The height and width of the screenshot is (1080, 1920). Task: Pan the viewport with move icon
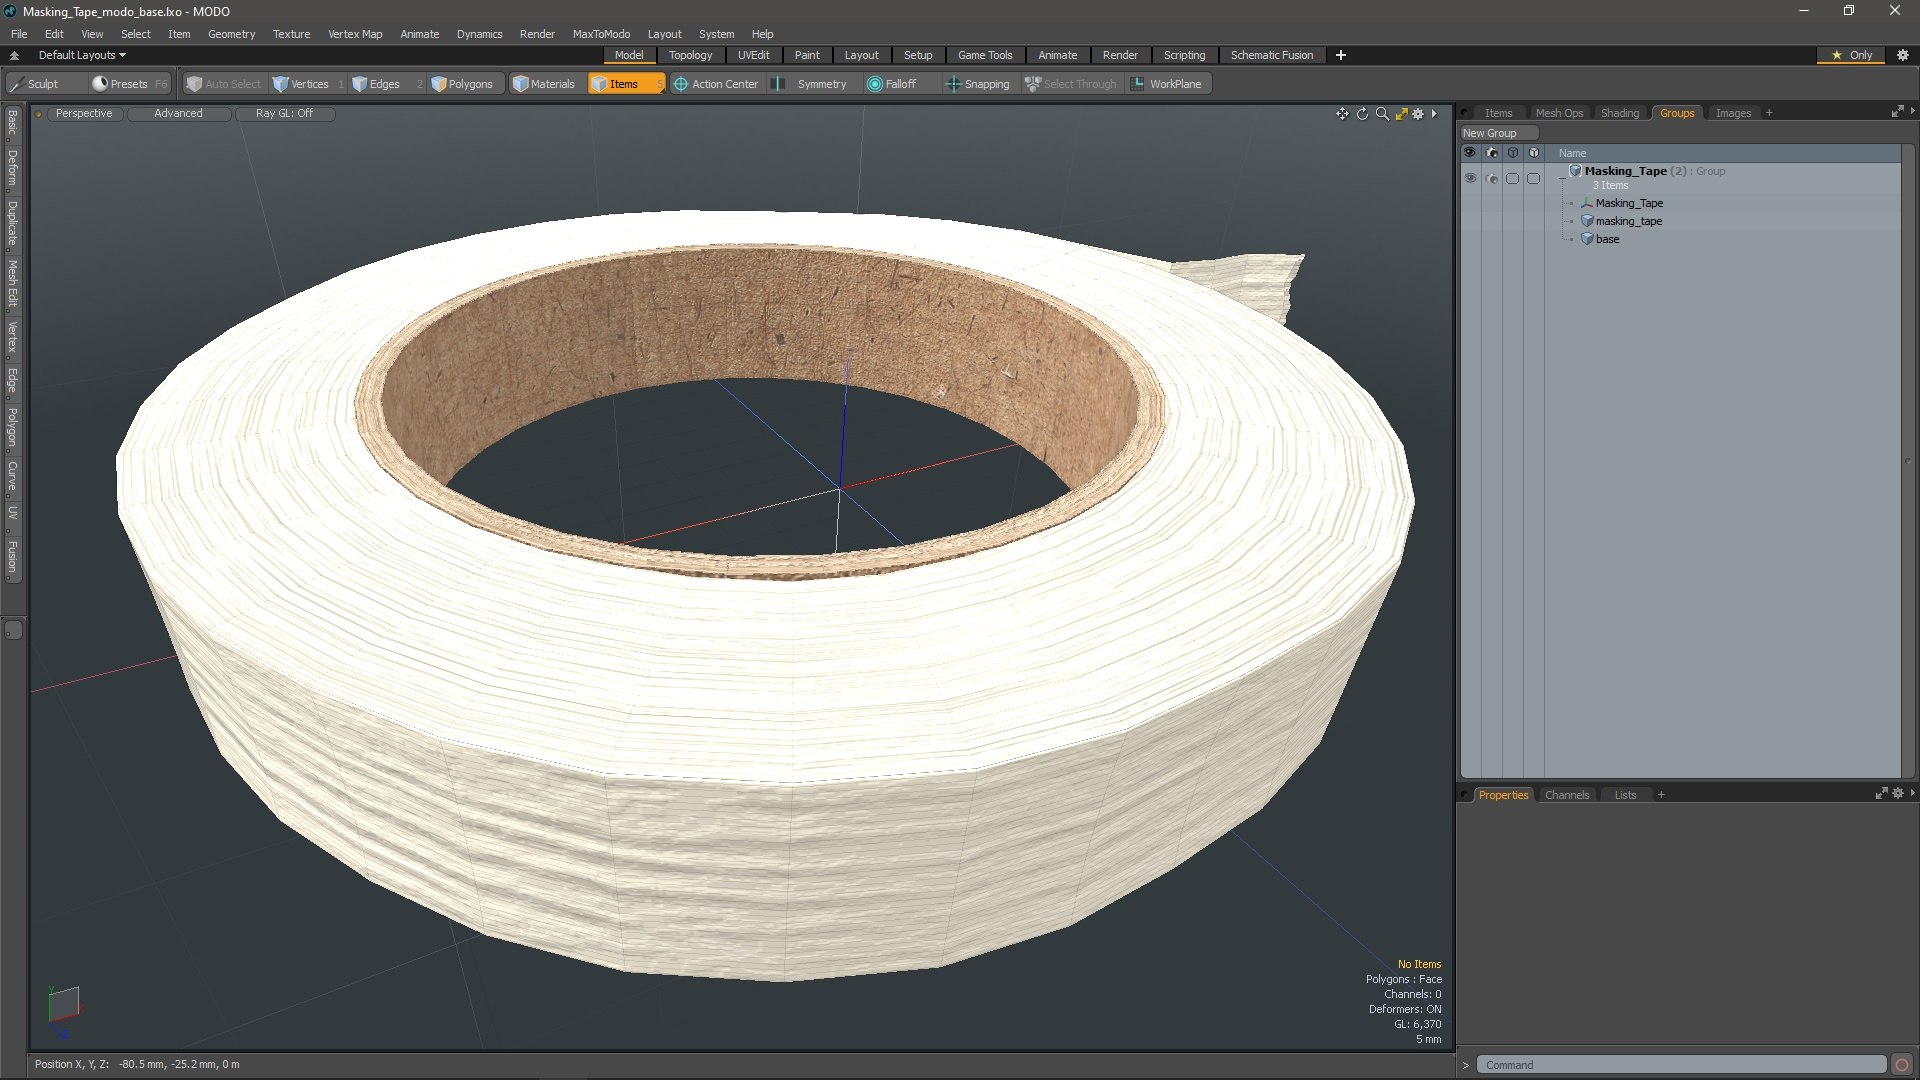click(x=1342, y=114)
